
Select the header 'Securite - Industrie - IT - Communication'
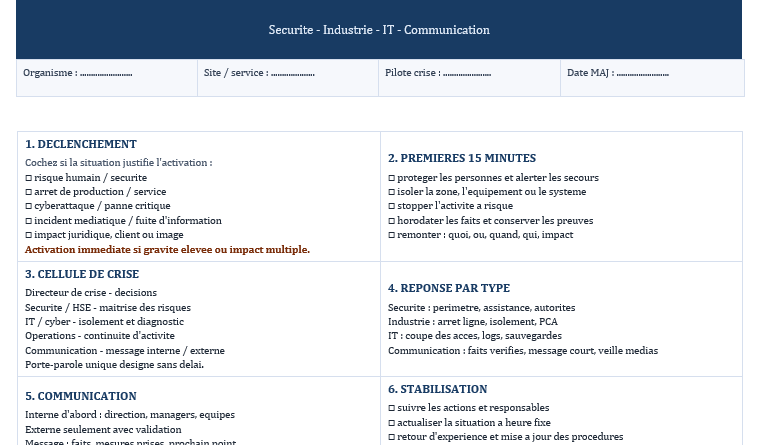(x=379, y=30)
